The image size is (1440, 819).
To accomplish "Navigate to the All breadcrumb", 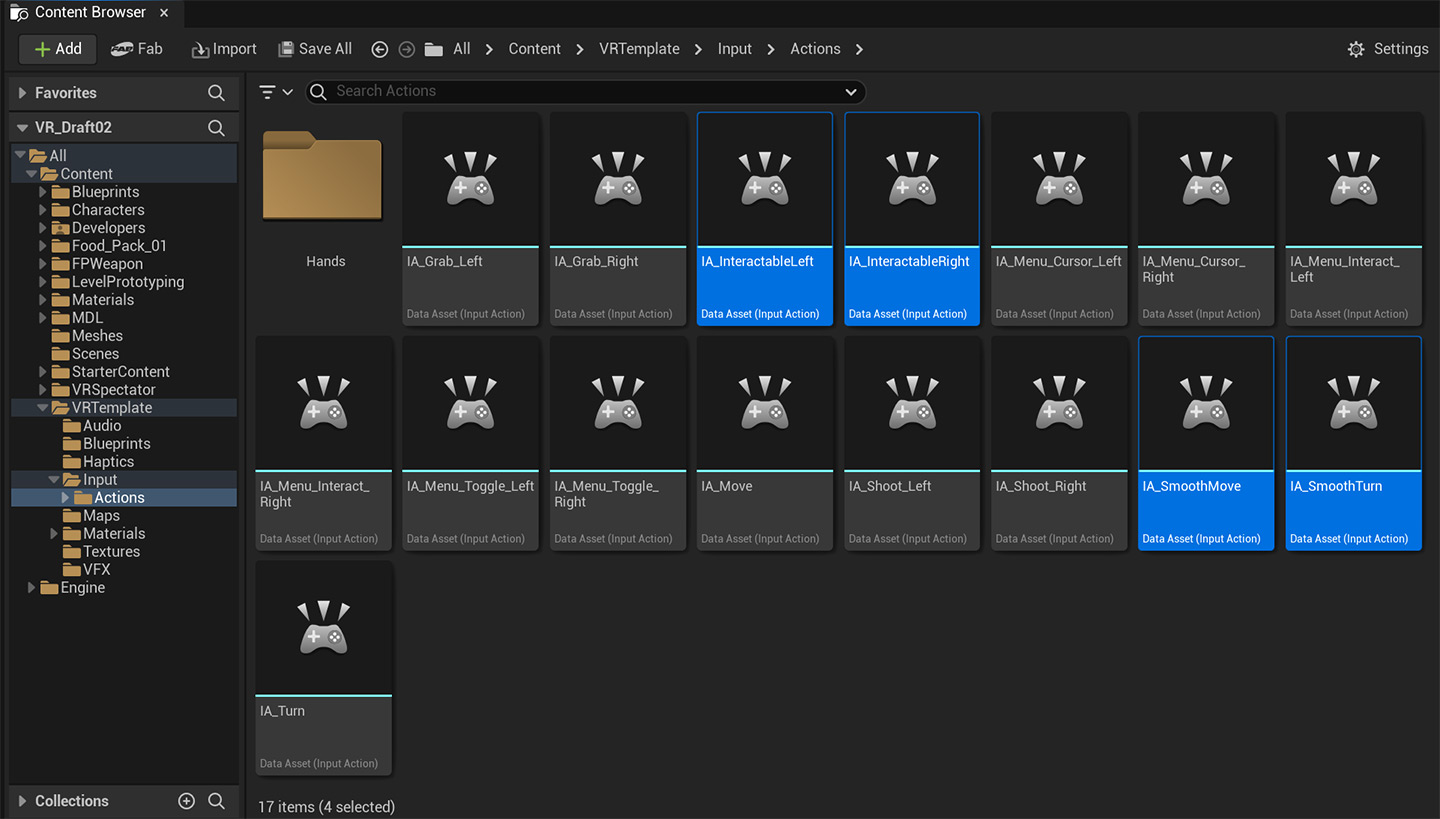I will 462,49.
